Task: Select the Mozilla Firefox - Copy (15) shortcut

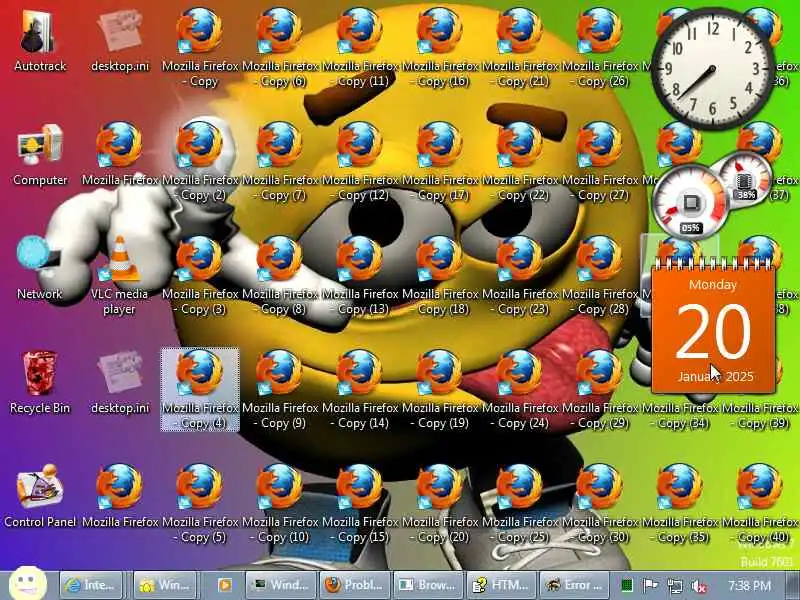Action: [360, 504]
